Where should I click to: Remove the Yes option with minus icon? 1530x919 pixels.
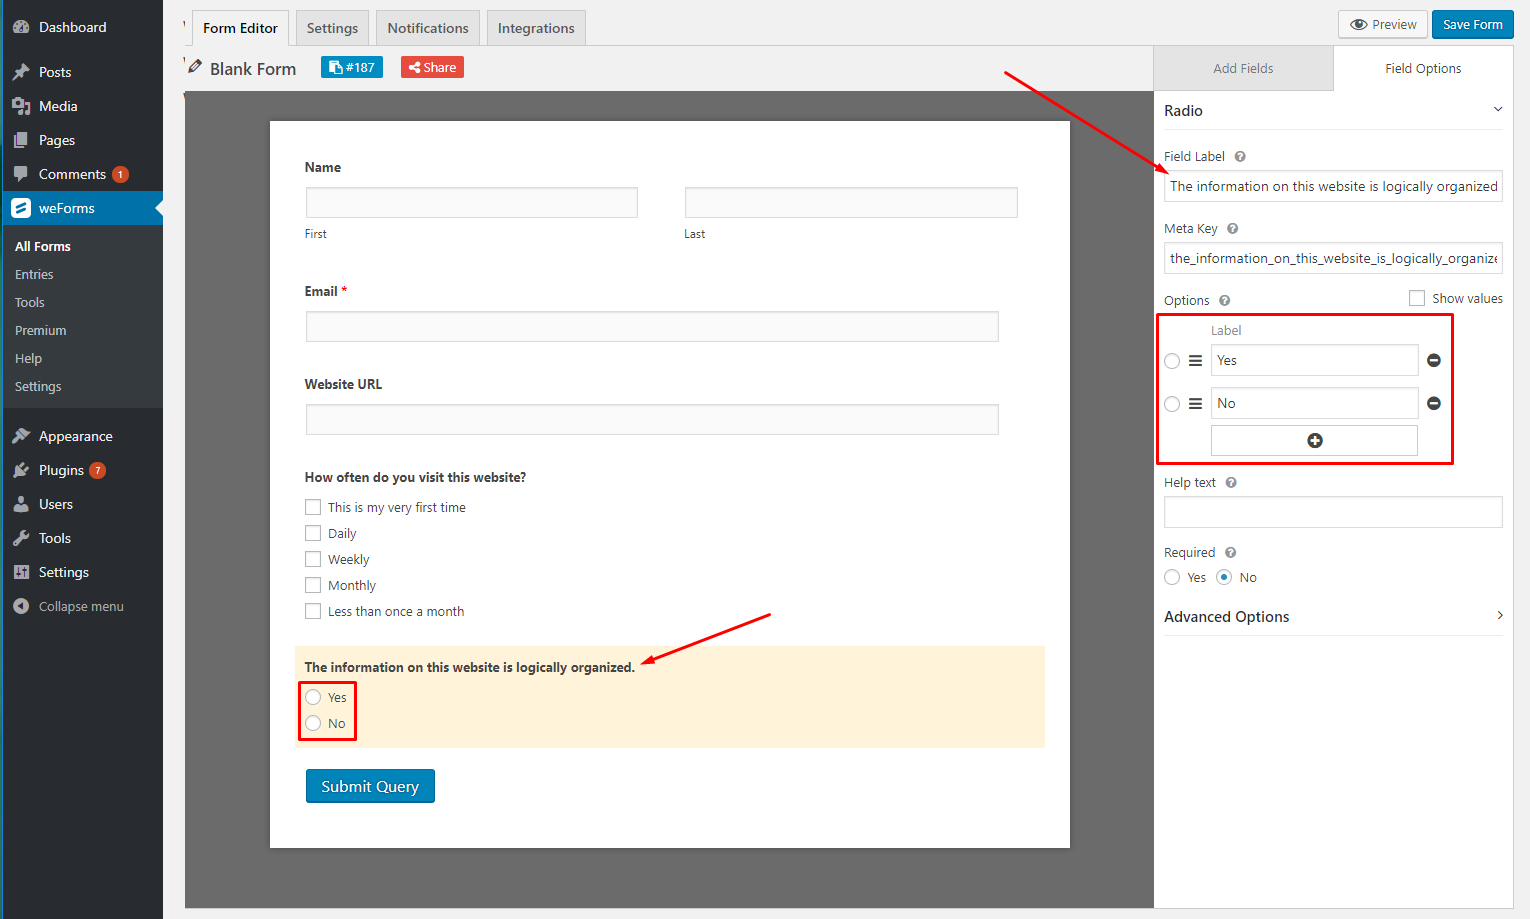[1434, 360]
